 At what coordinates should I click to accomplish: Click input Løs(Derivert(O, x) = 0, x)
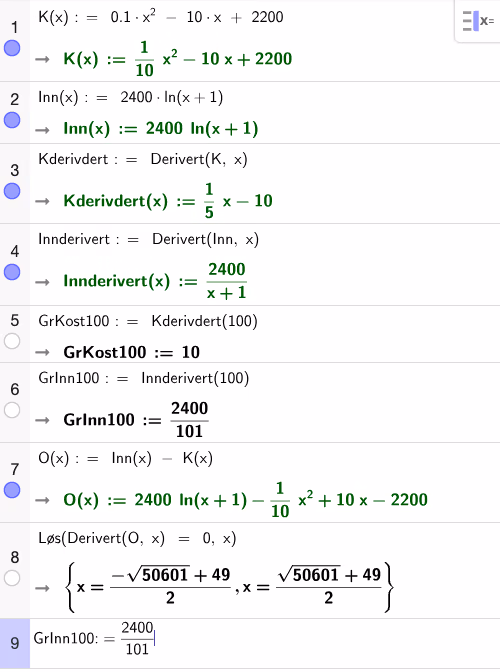pos(137,538)
